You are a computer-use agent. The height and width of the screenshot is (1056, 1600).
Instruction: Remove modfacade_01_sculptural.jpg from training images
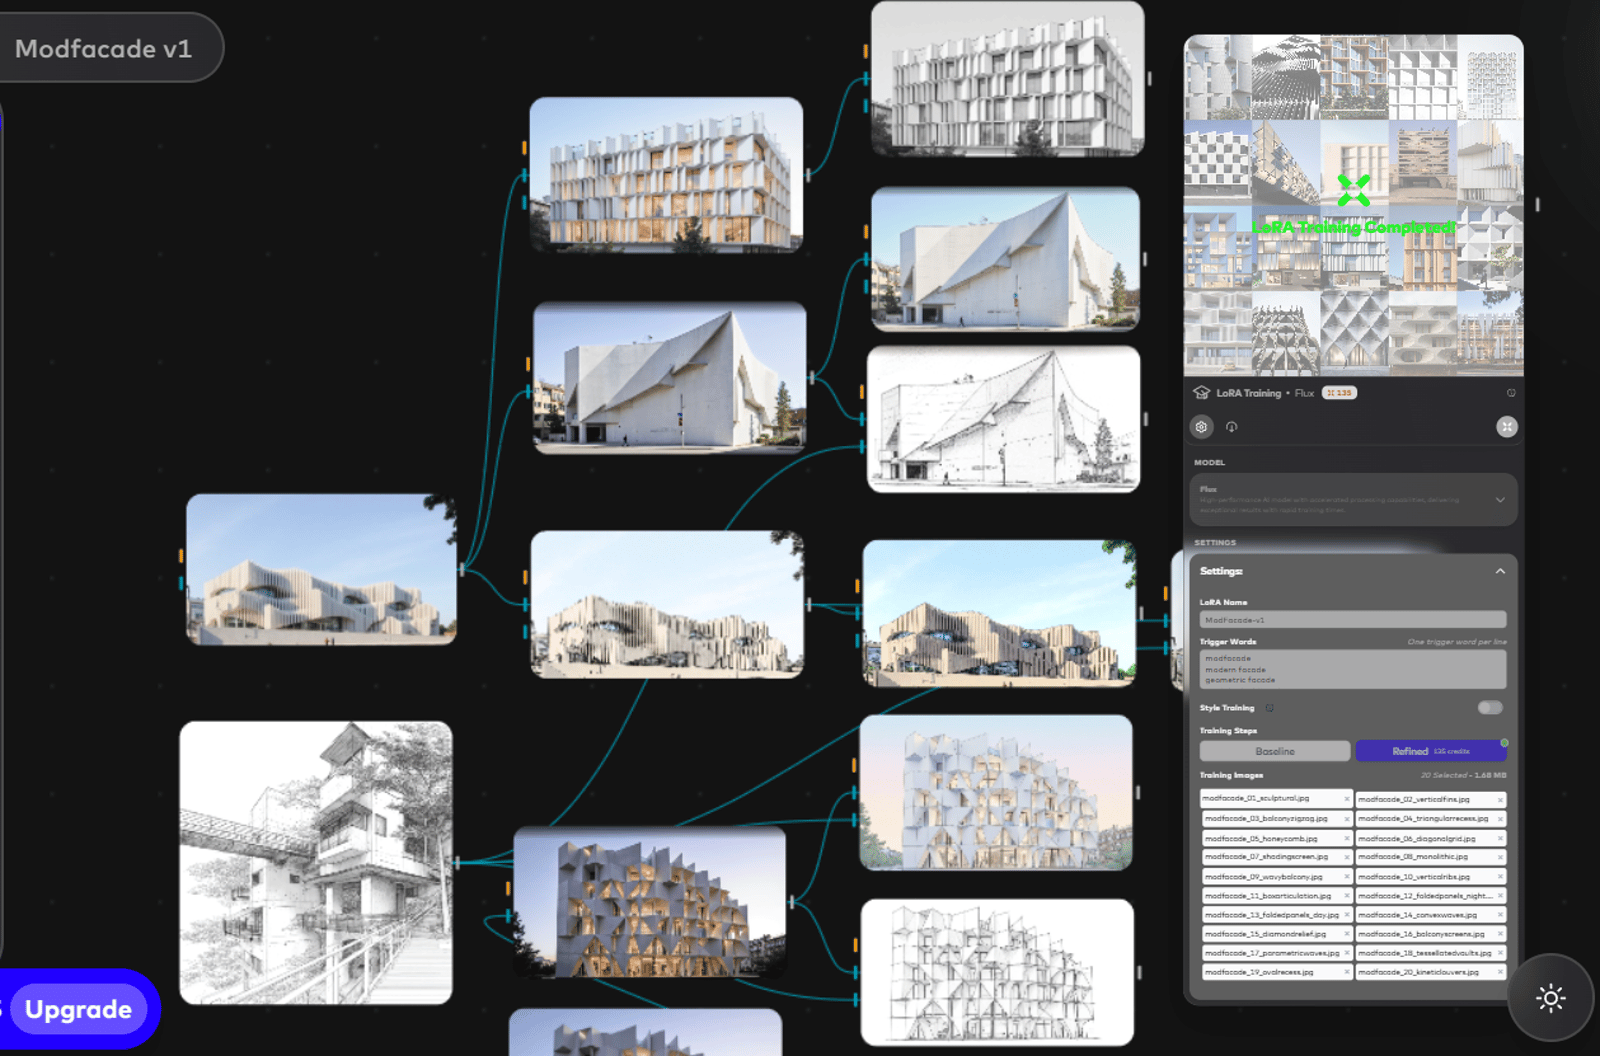[1346, 799]
